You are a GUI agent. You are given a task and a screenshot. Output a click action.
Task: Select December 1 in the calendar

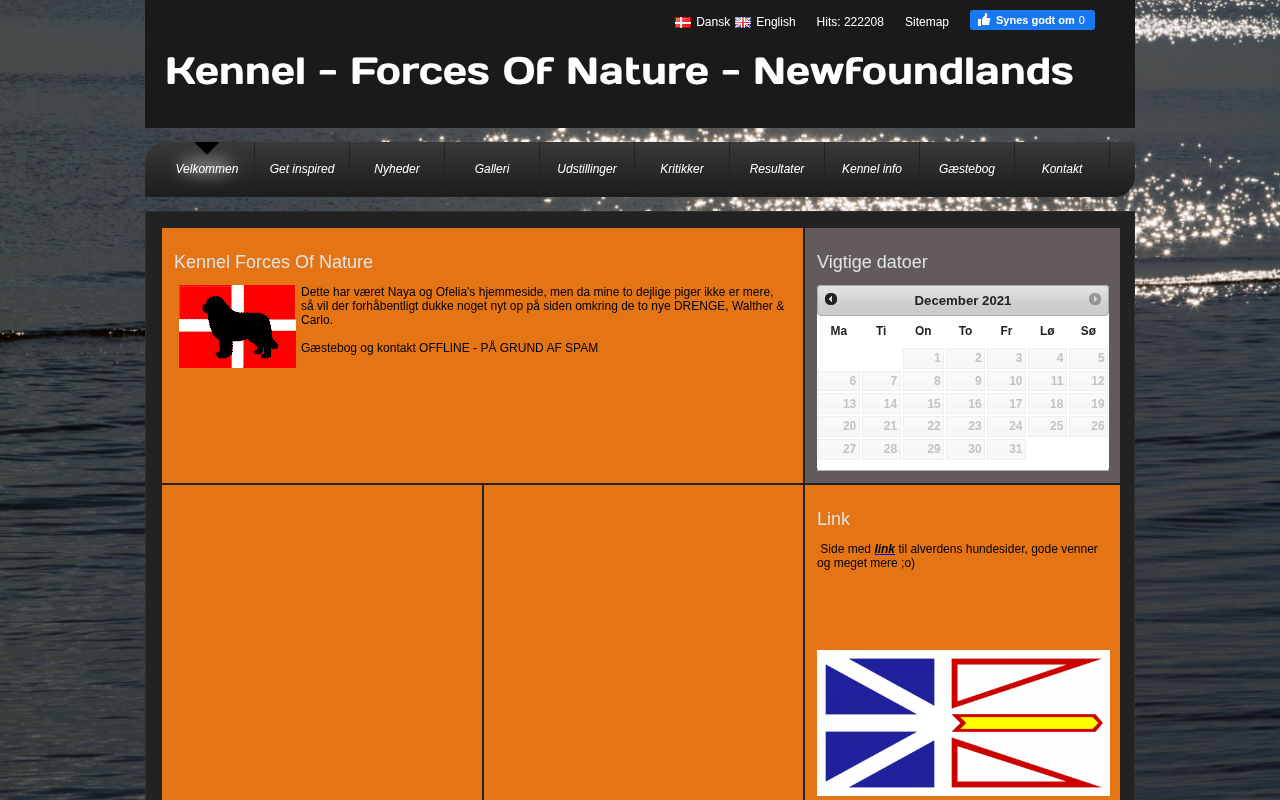pos(923,358)
